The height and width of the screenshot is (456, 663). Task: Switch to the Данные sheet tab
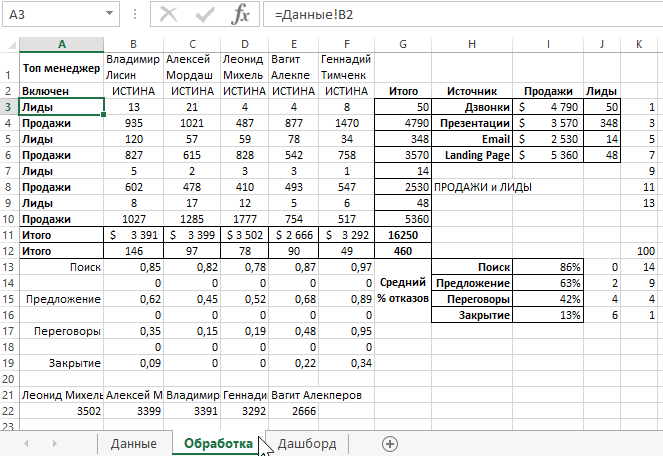click(x=133, y=443)
